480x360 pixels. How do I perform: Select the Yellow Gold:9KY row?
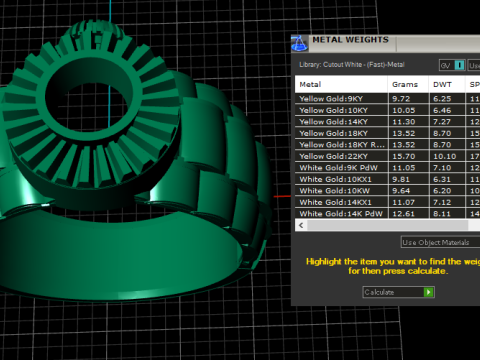387,99
